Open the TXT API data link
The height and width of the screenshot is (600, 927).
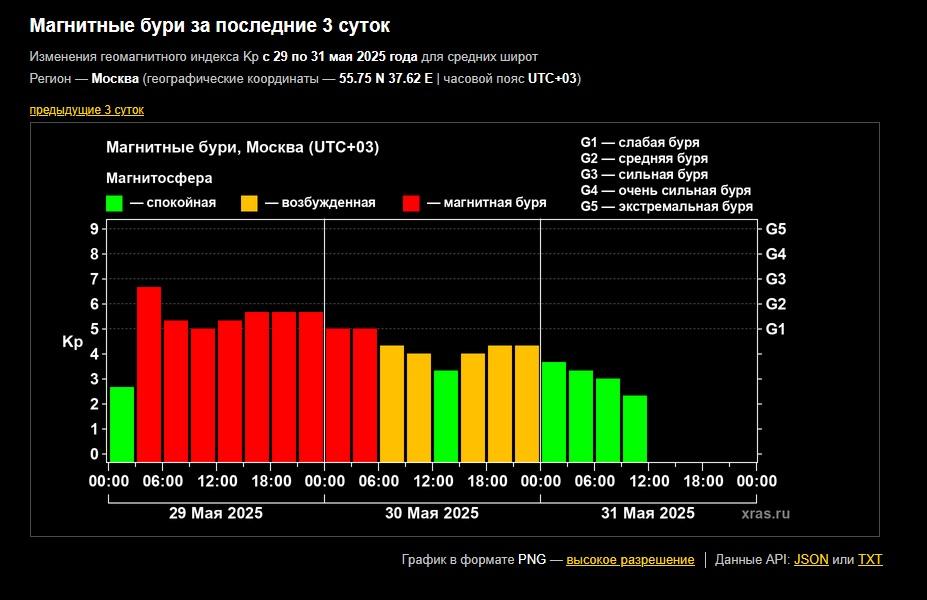[870, 559]
